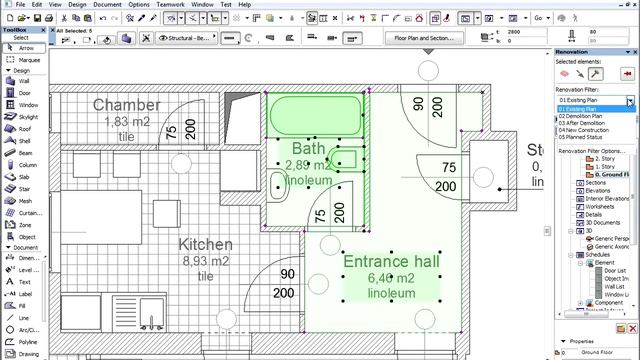Click the Floor Plan and Section button
The image size is (640, 360).
tap(424, 38)
